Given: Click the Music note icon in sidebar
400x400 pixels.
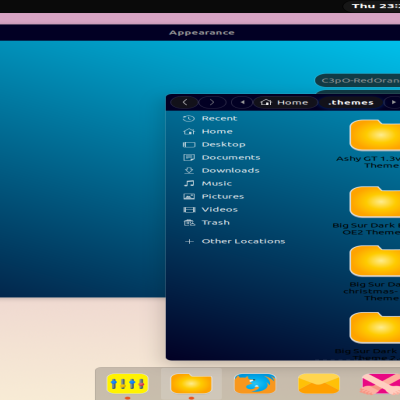Looking at the screenshot, I should click(x=189, y=183).
